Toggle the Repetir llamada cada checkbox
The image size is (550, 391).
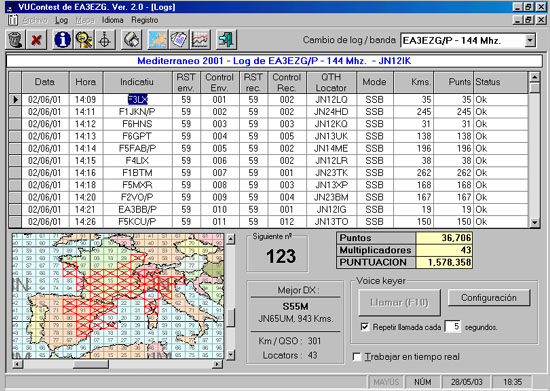point(365,327)
